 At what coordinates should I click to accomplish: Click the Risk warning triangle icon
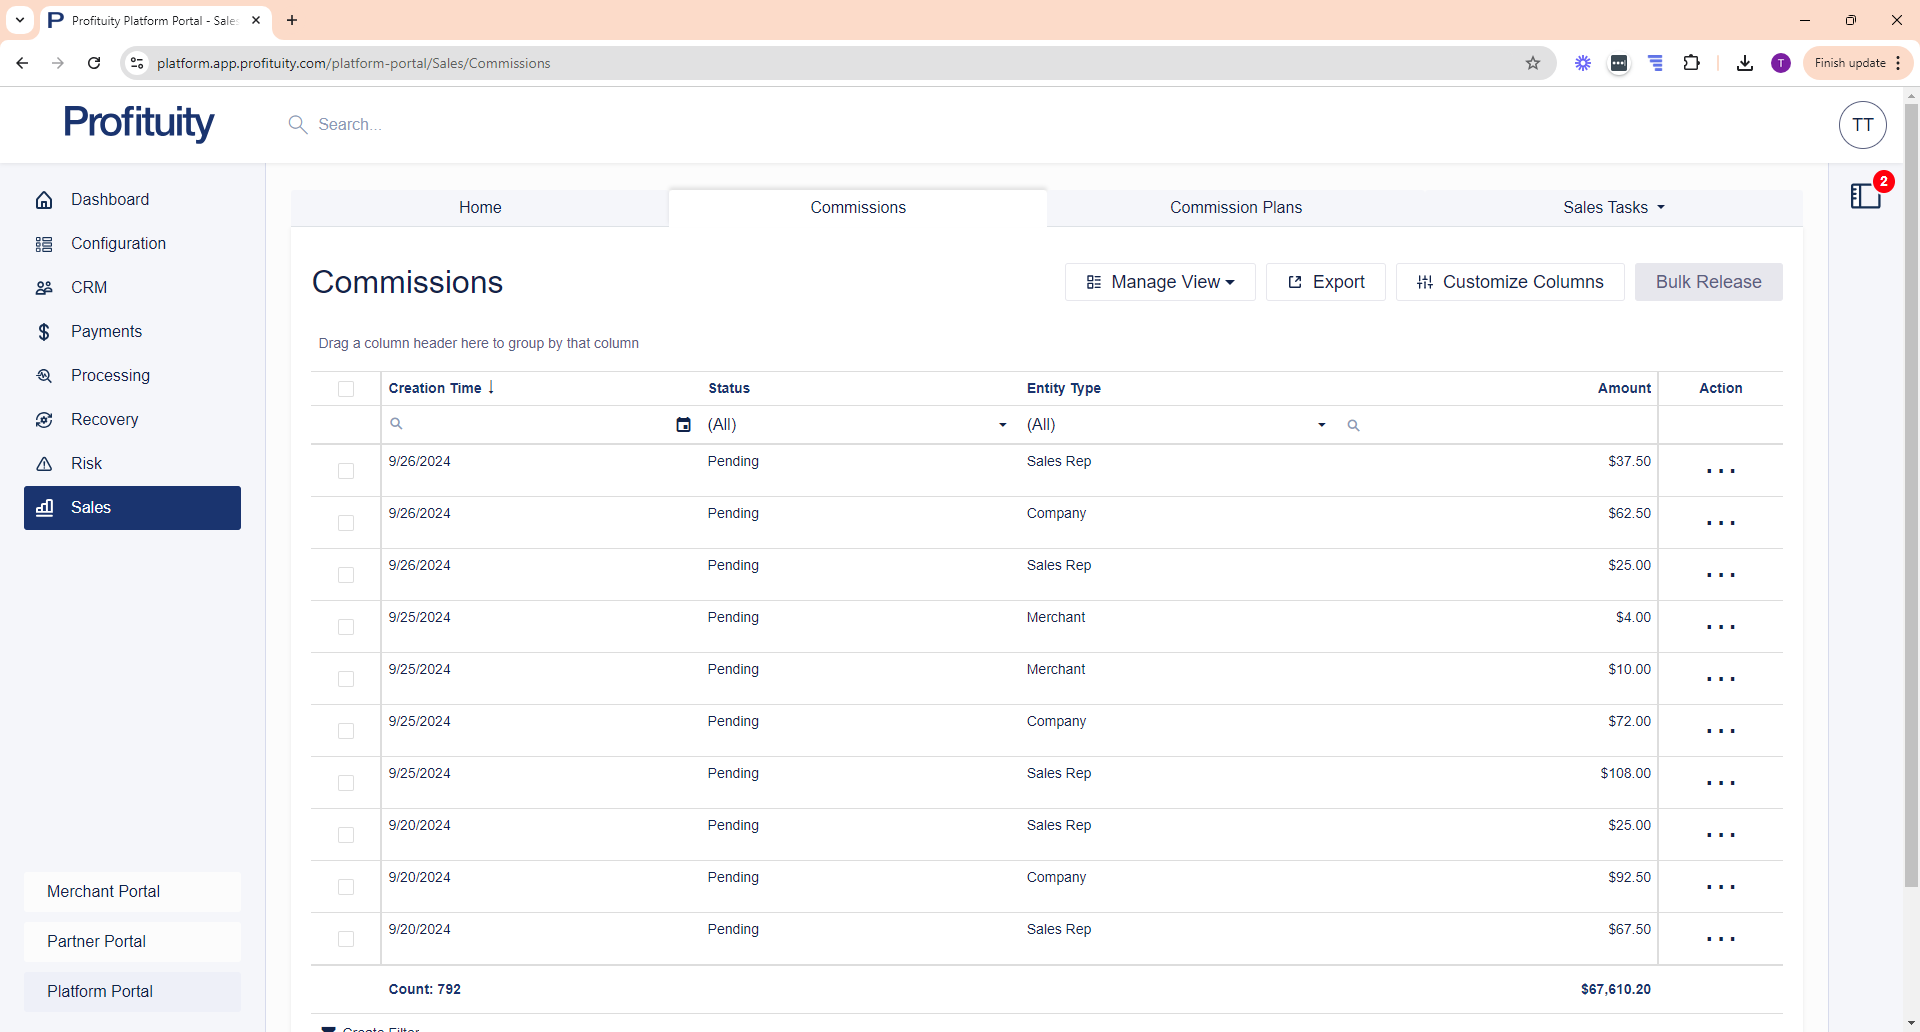(44, 464)
